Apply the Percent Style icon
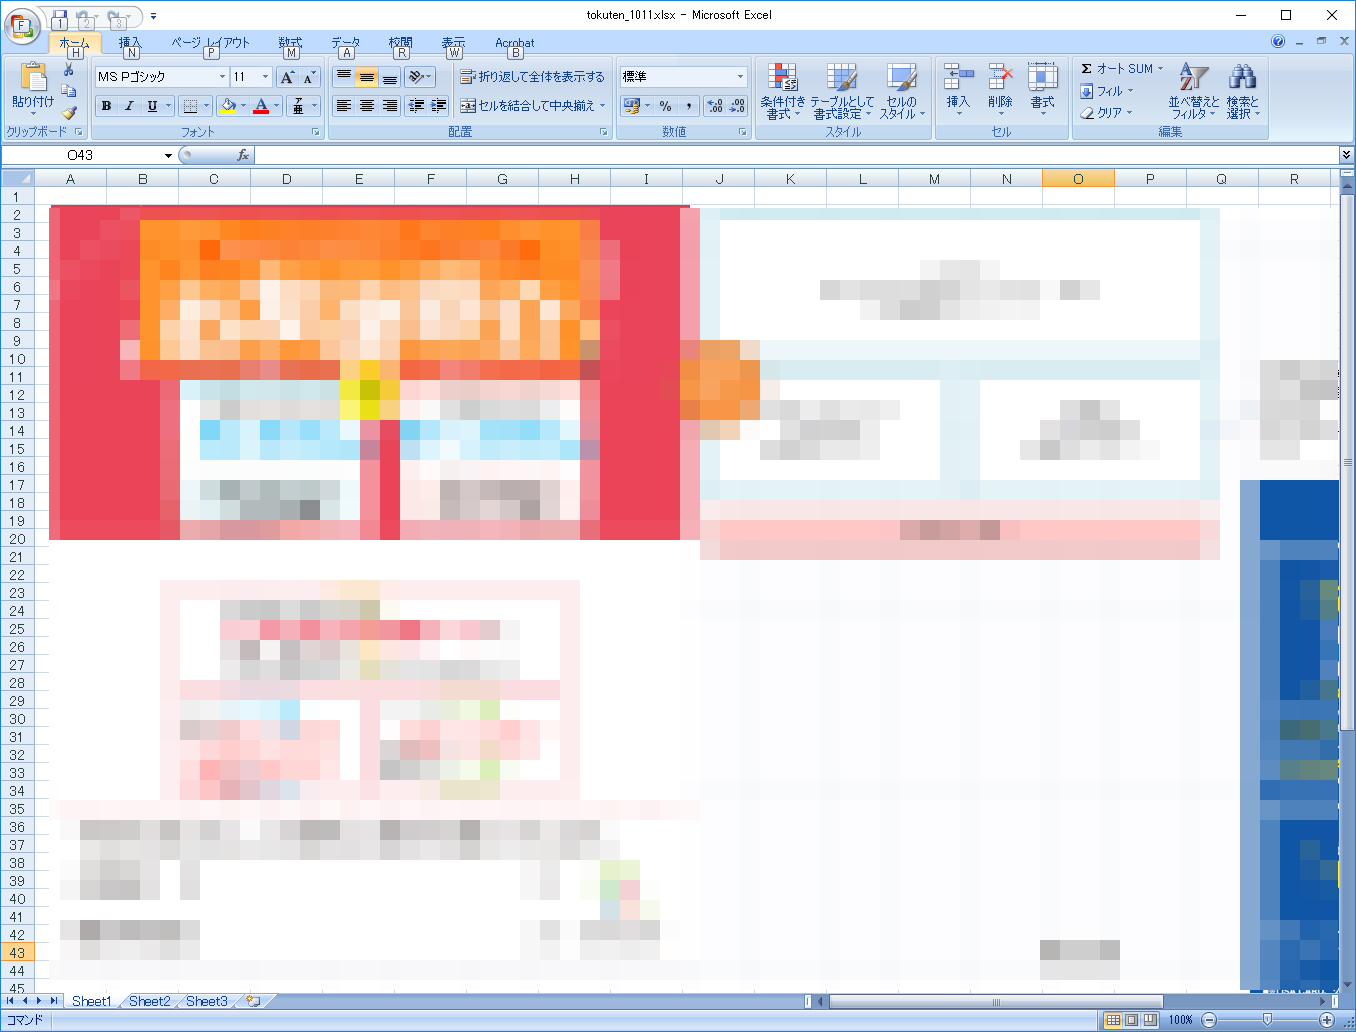 [x=664, y=105]
